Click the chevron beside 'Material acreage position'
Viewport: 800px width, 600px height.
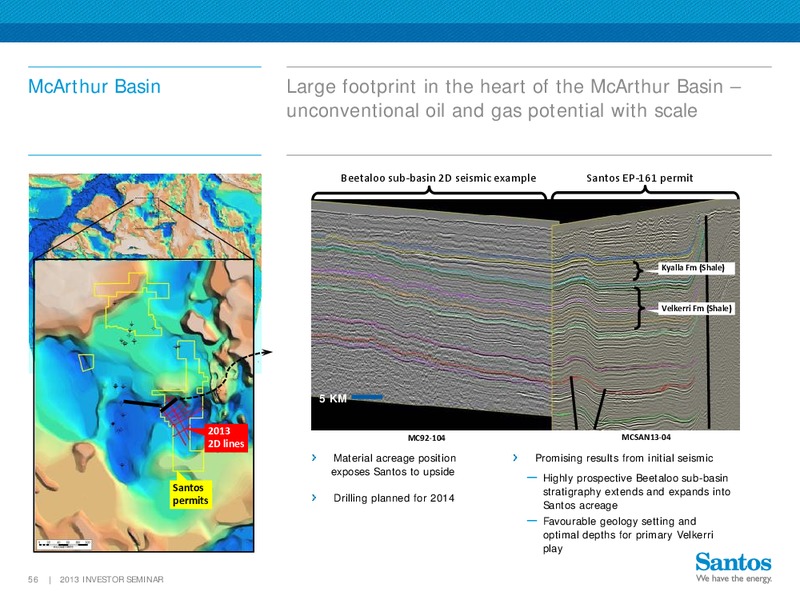(x=314, y=458)
